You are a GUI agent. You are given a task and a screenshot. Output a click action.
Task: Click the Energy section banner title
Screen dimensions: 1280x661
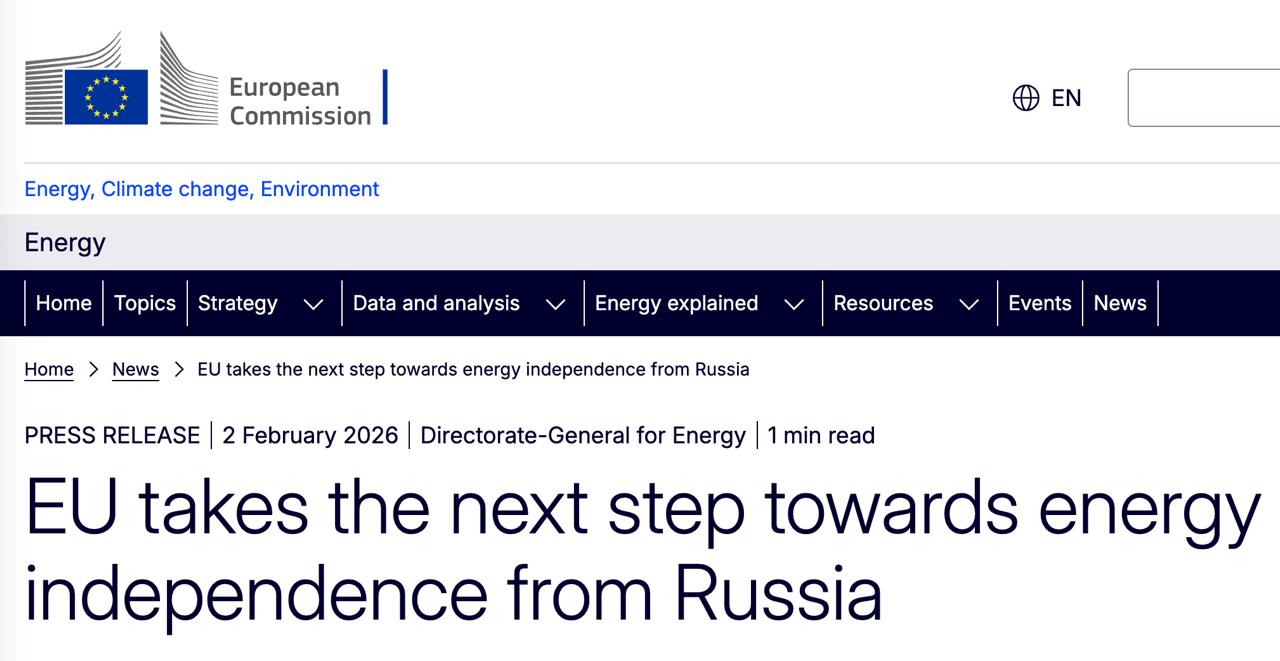(63, 242)
